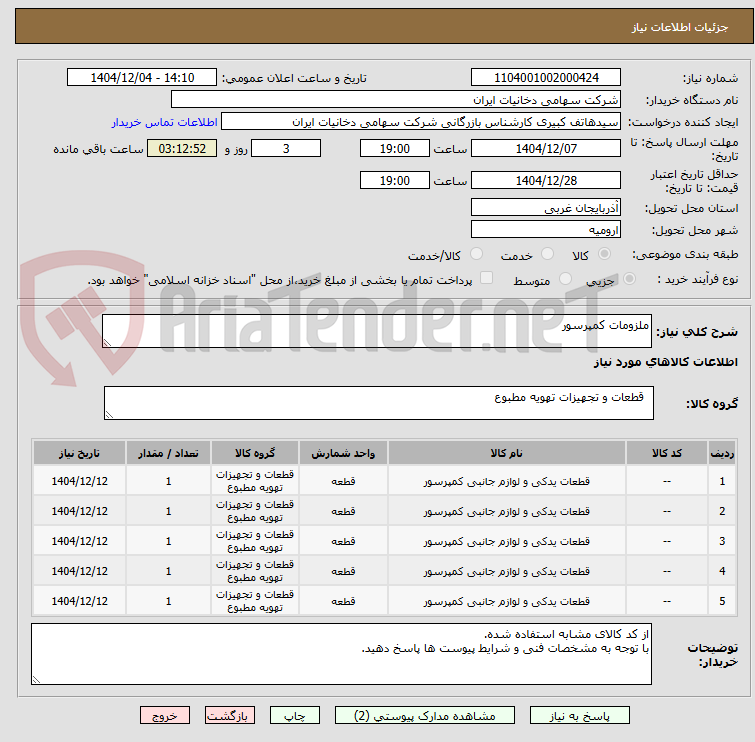Select the 'جزیی' purchase type radio

tap(629, 279)
